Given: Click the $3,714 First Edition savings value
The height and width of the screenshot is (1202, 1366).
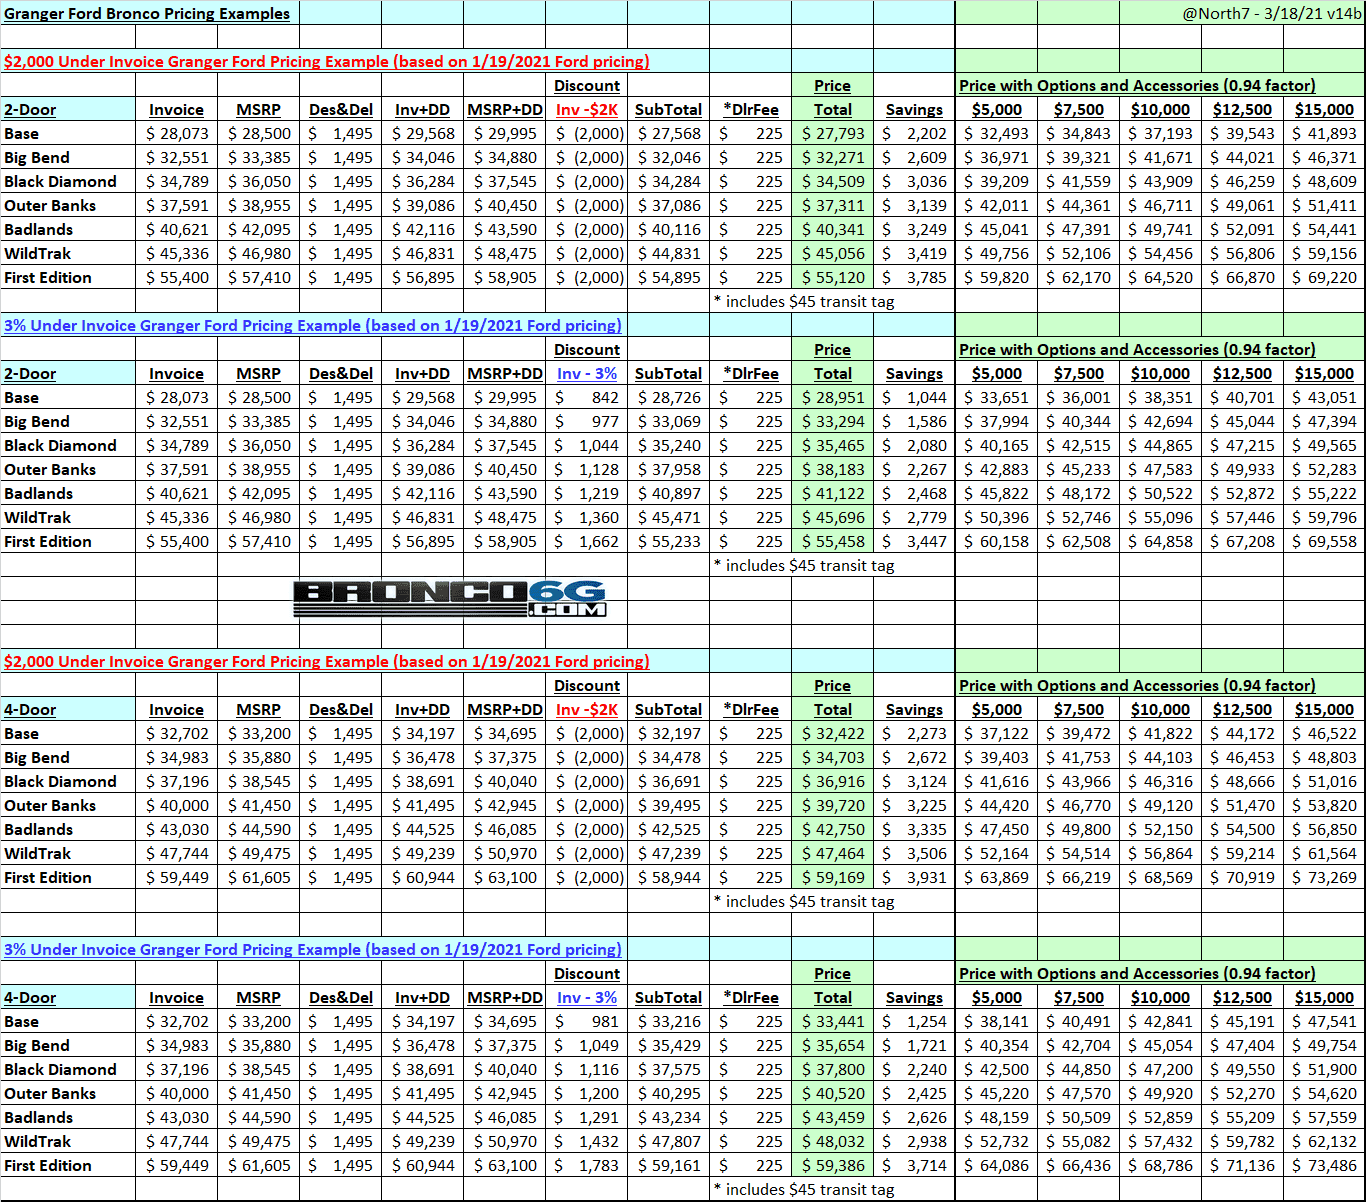Looking at the screenshot, I should (x=914, y=1165).
